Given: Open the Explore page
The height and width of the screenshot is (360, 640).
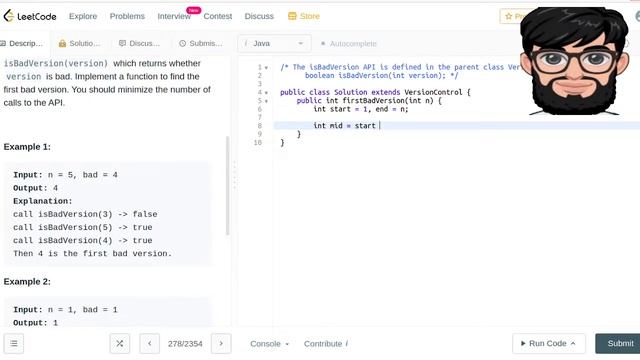Looking at the screenshot, I should click(83, 16).
